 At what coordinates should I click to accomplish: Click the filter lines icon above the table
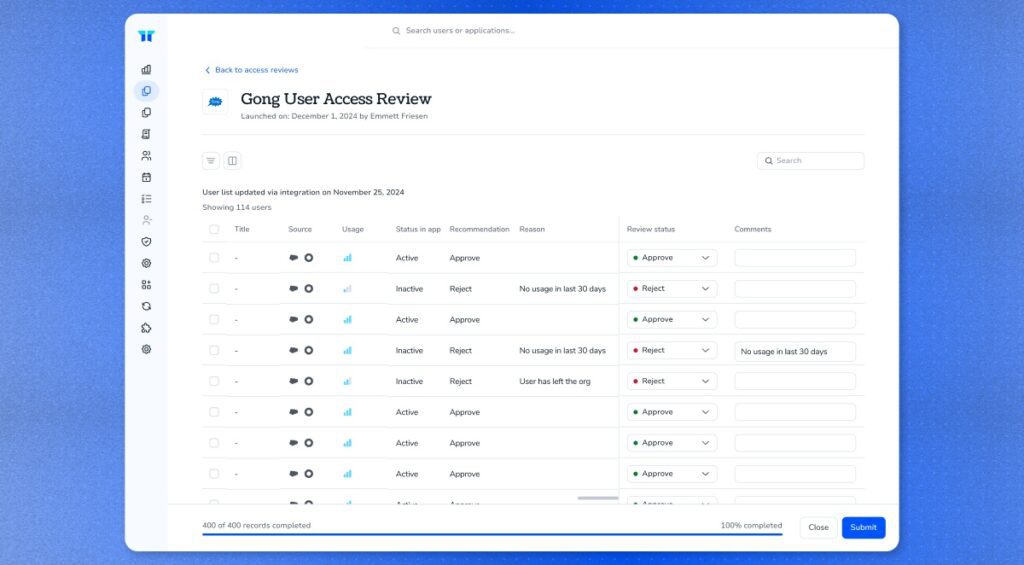coord(211,161)
